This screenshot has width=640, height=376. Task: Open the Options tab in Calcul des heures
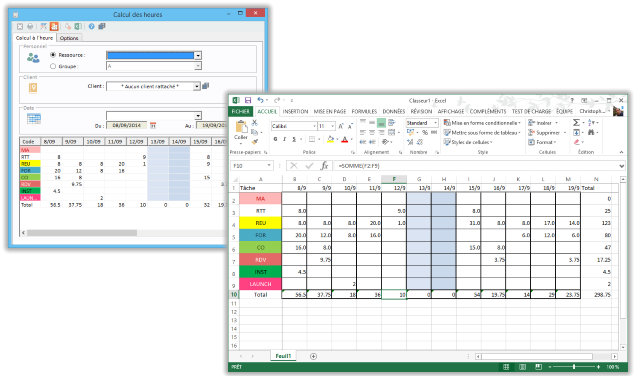pyautogui.click(x=69, y=38)
